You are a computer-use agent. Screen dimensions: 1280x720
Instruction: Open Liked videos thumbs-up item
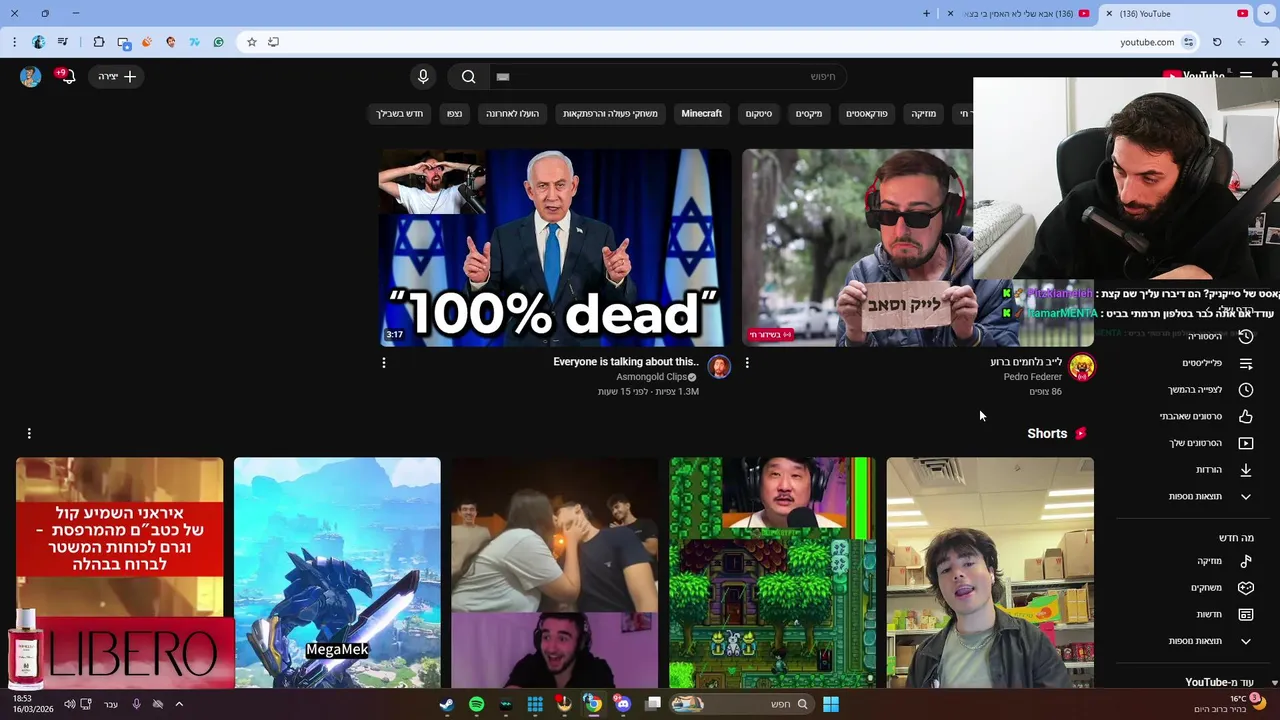[1205, 416]
